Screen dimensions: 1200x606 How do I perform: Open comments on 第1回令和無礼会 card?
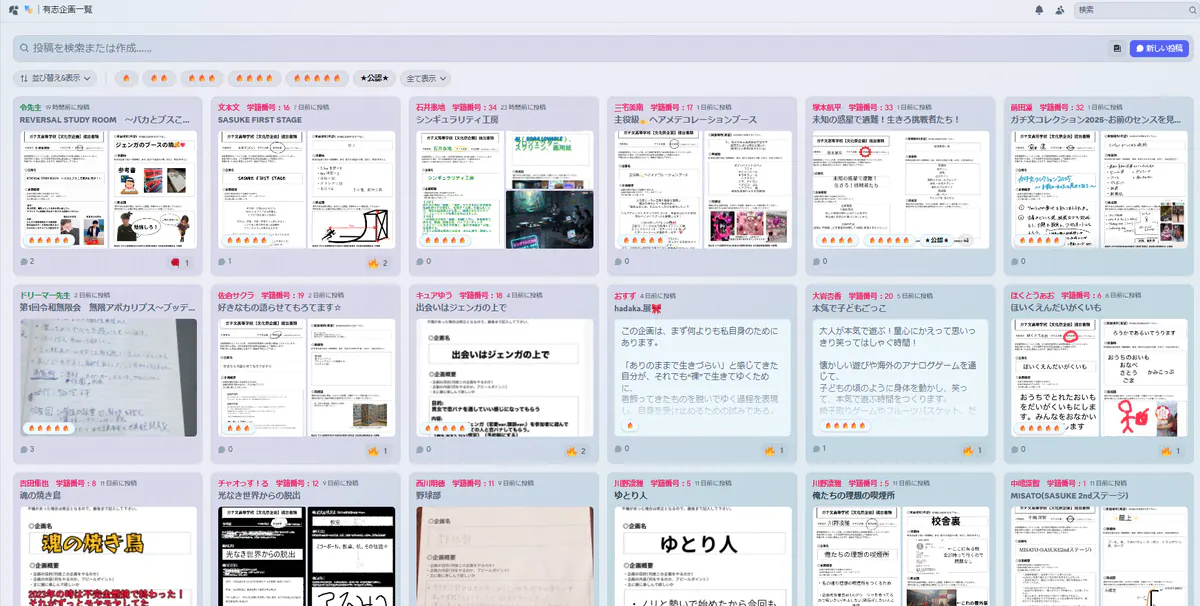pos(28,450)
